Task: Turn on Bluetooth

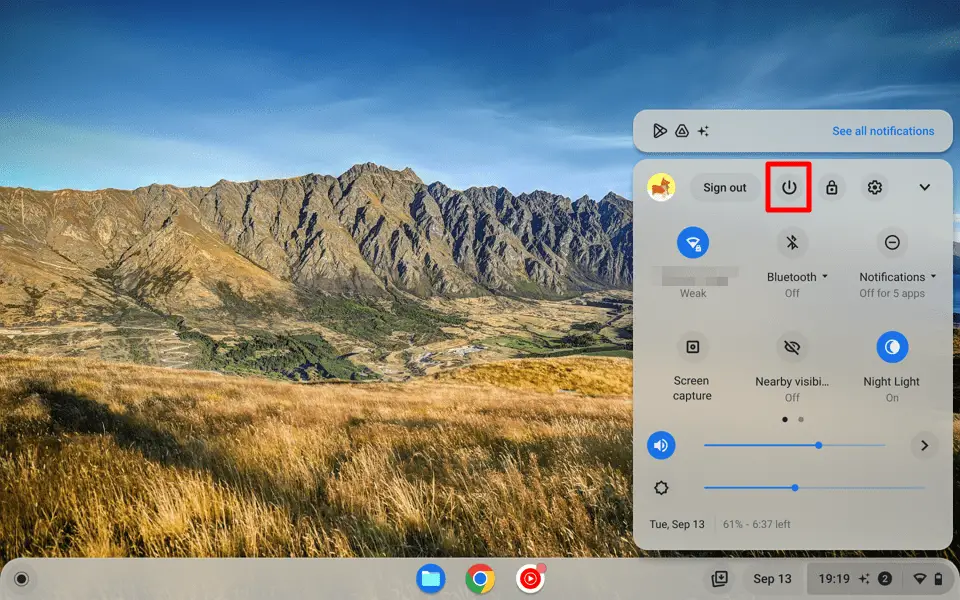Action: tap(792, 243)
